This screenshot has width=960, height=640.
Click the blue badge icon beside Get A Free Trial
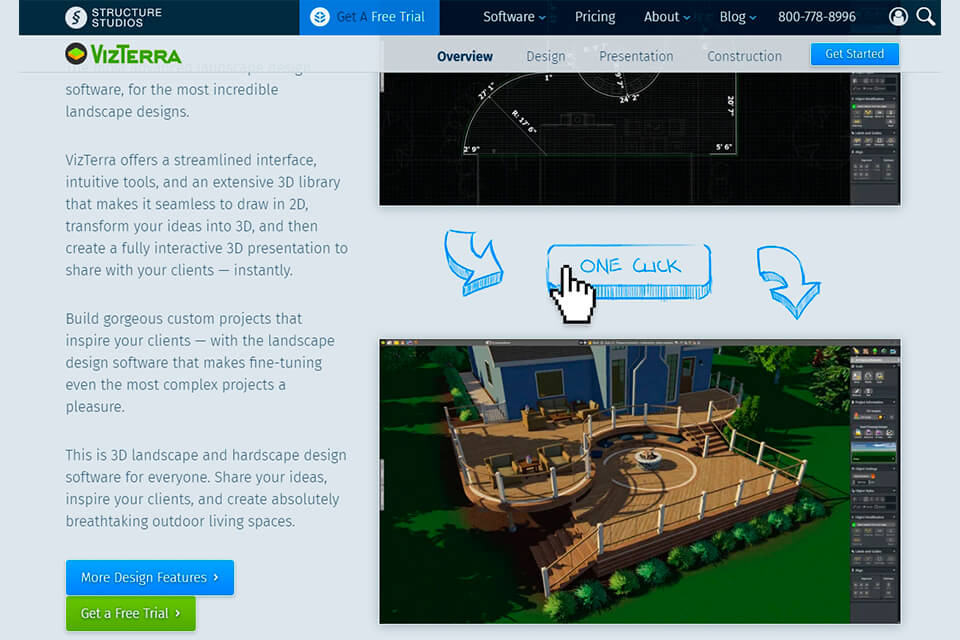point(320,16)
